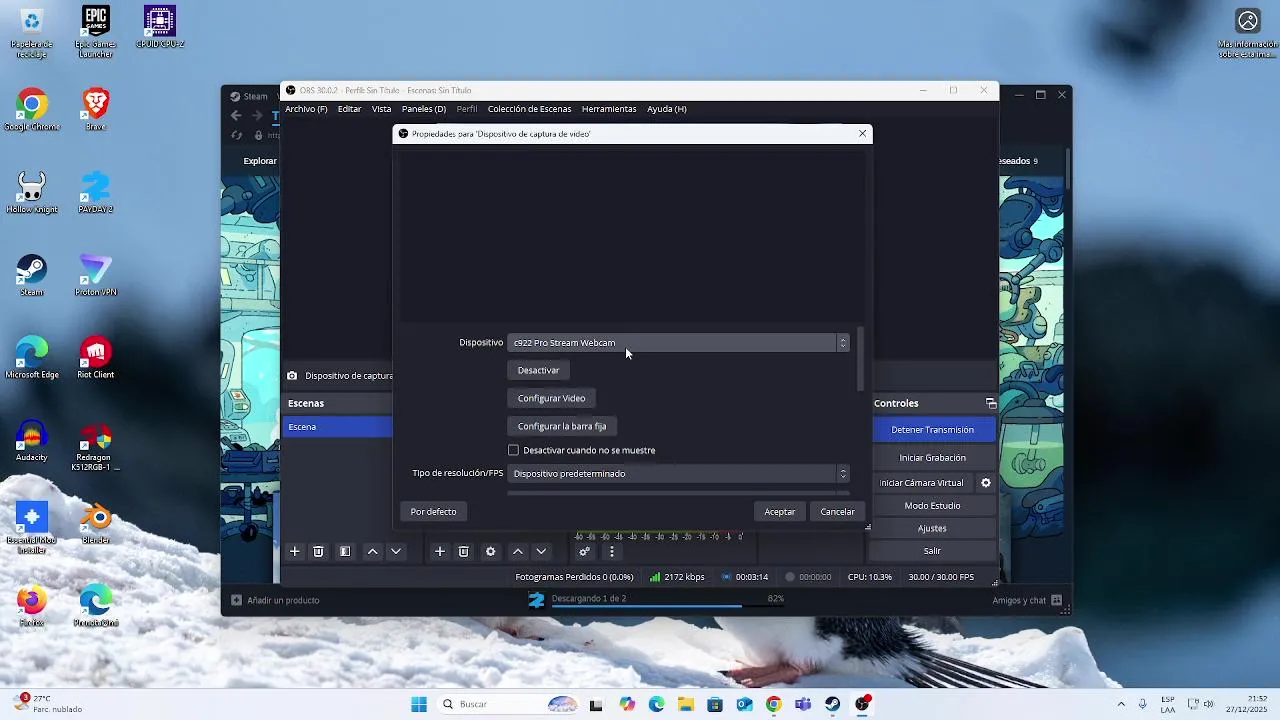This screenshot has width=1280, height=720.
Task: Dismiss the dialog with Cancelar
Action: coord(837,512)
